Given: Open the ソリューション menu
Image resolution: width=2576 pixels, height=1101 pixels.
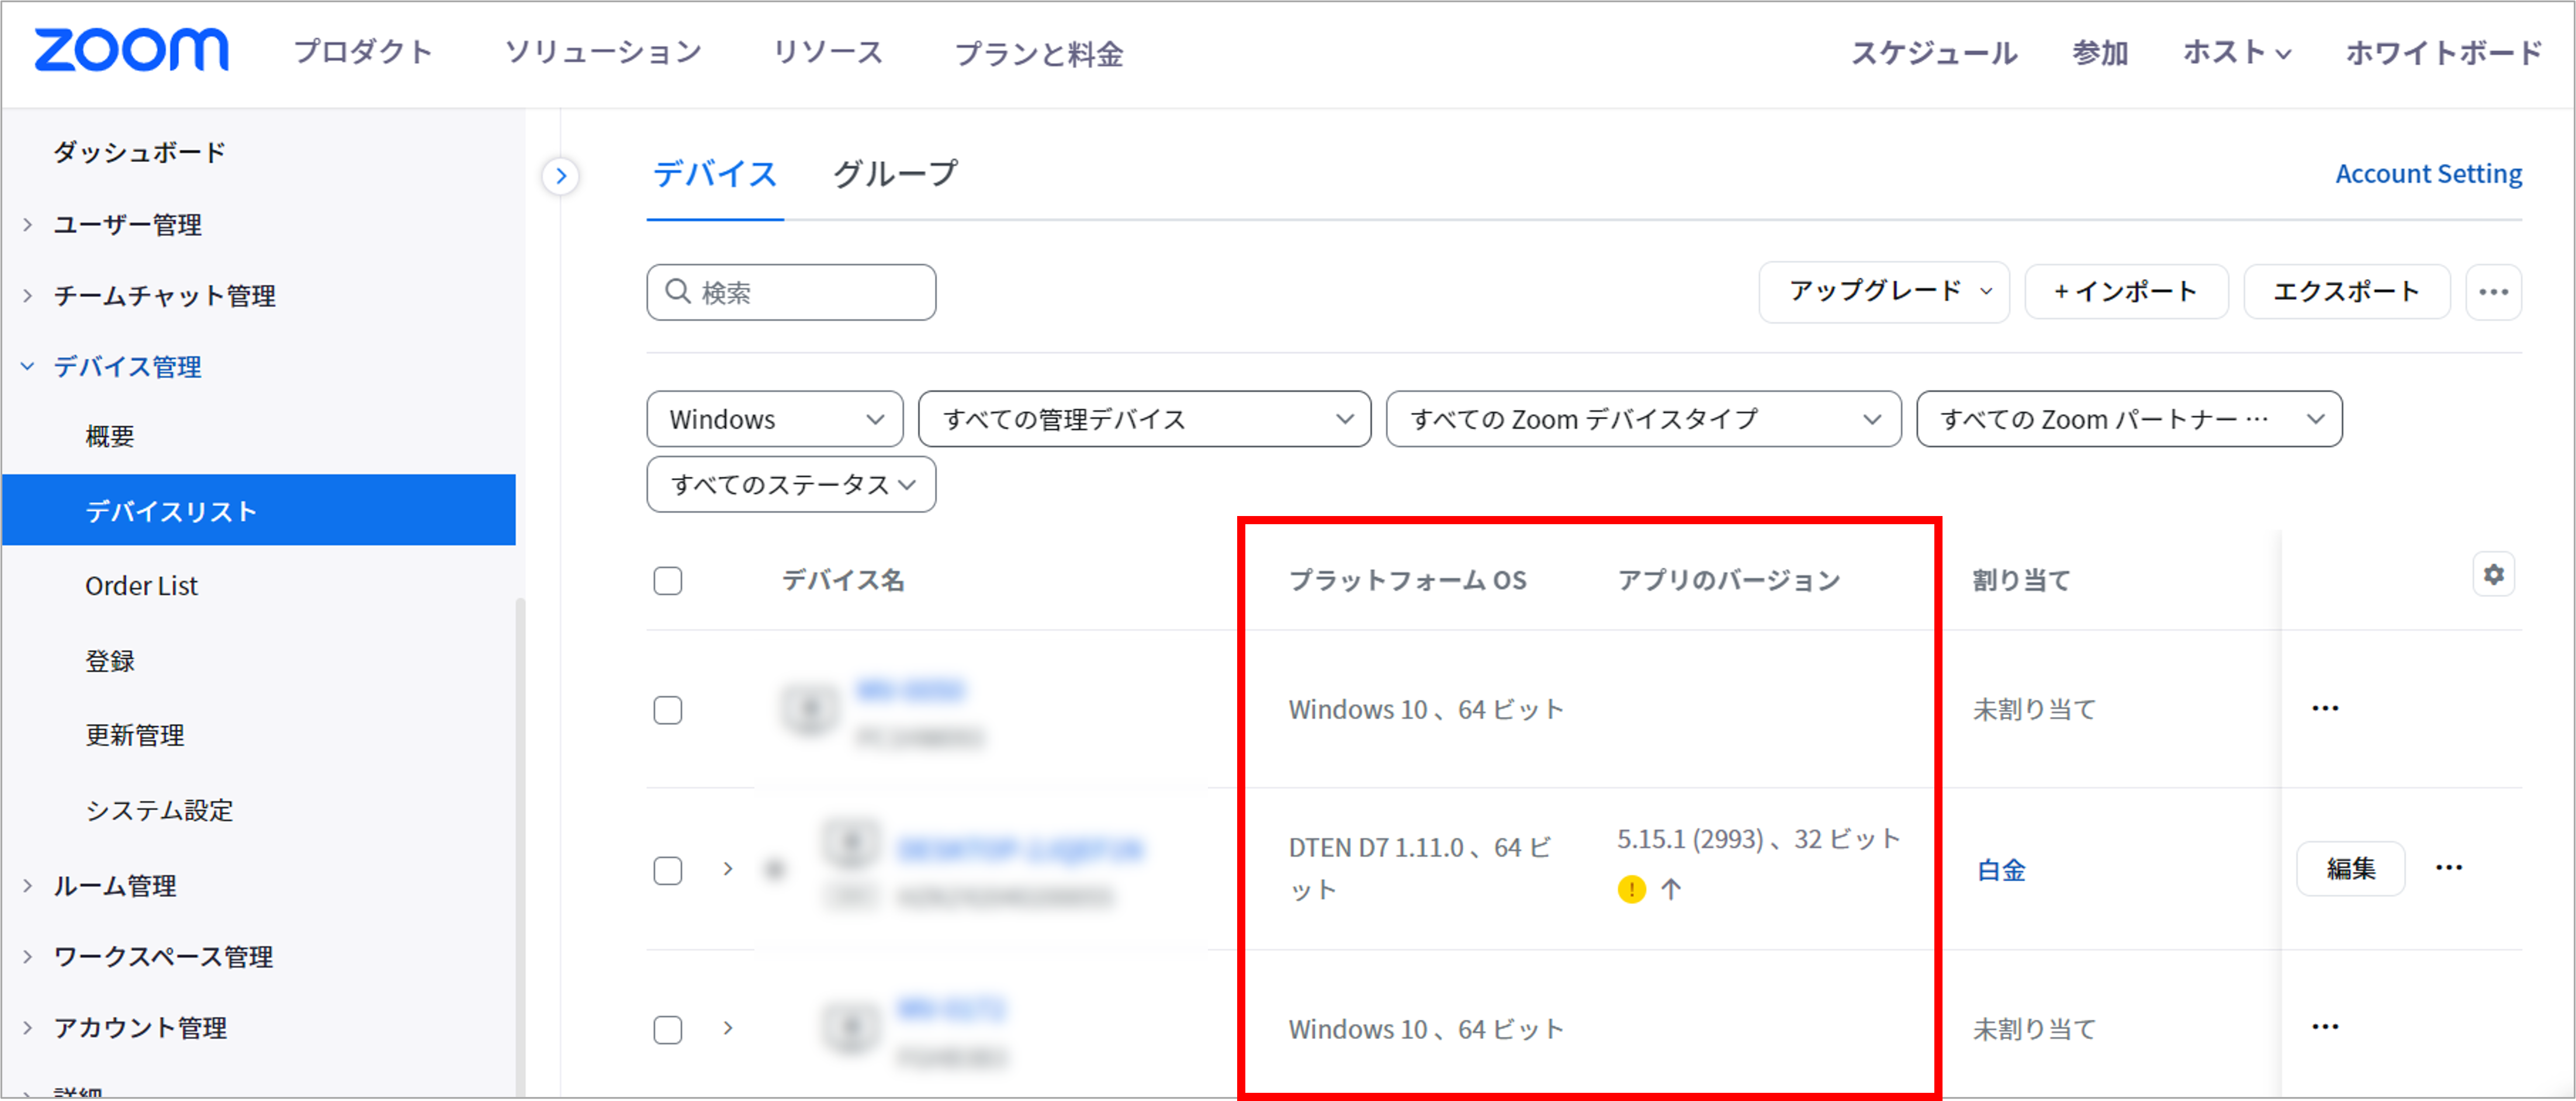Looking at the screenshot, I should pos(603,52).
